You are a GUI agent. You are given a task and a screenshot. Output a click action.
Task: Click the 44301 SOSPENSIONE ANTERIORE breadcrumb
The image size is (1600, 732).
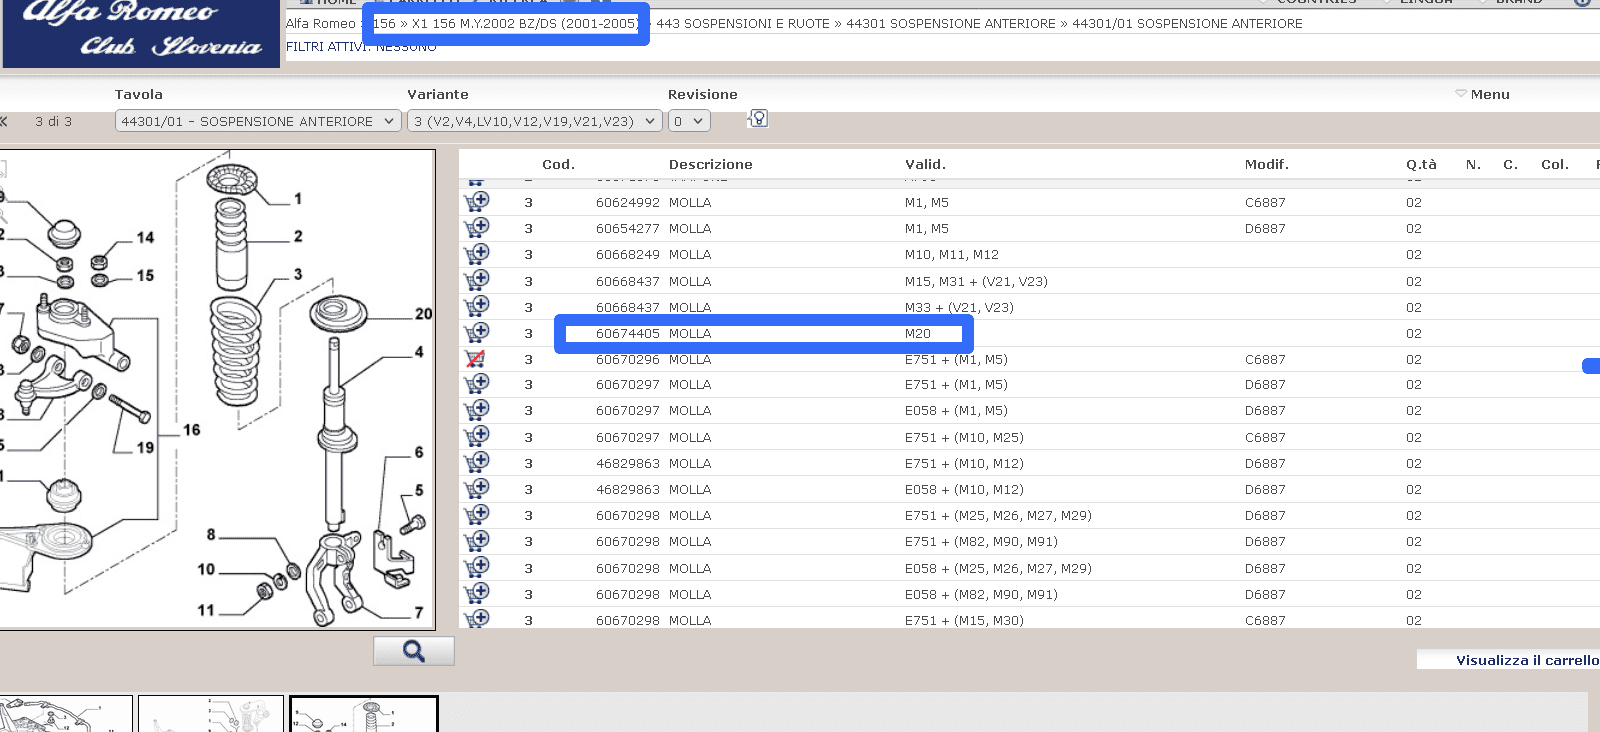(x=950, y=23)
